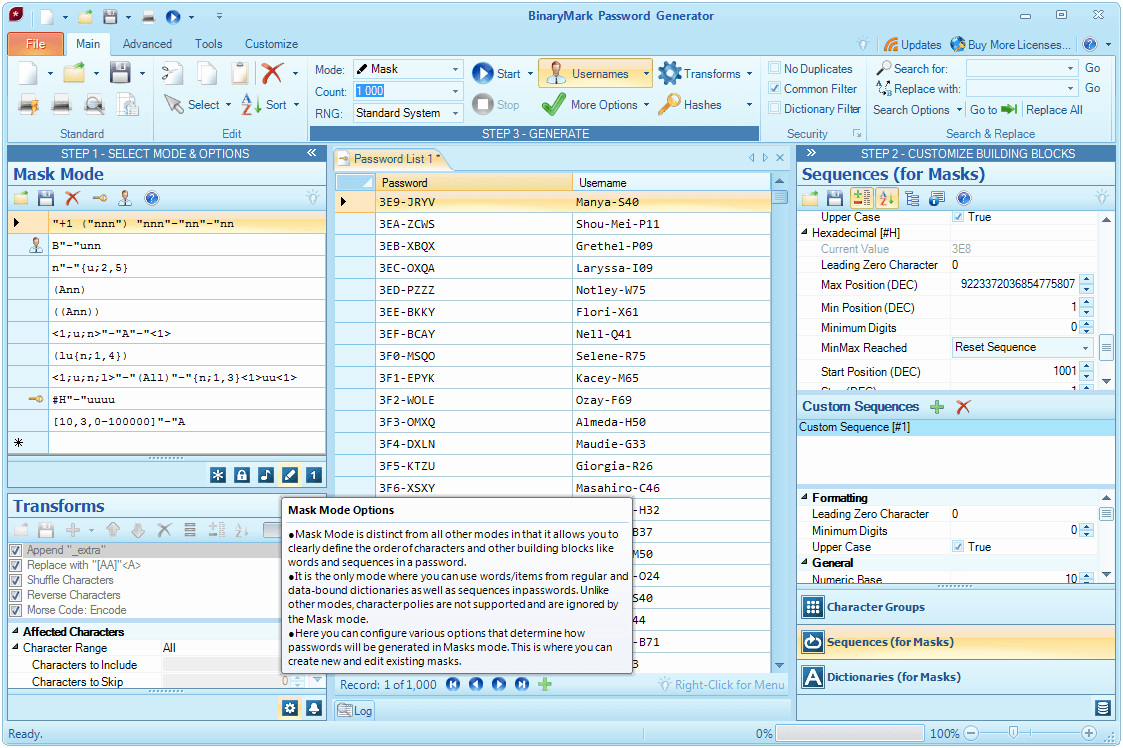Open the Search Options dropdown
Image resolution: width=1123 pixels, height=748 pixels.
tap(959, 110)
